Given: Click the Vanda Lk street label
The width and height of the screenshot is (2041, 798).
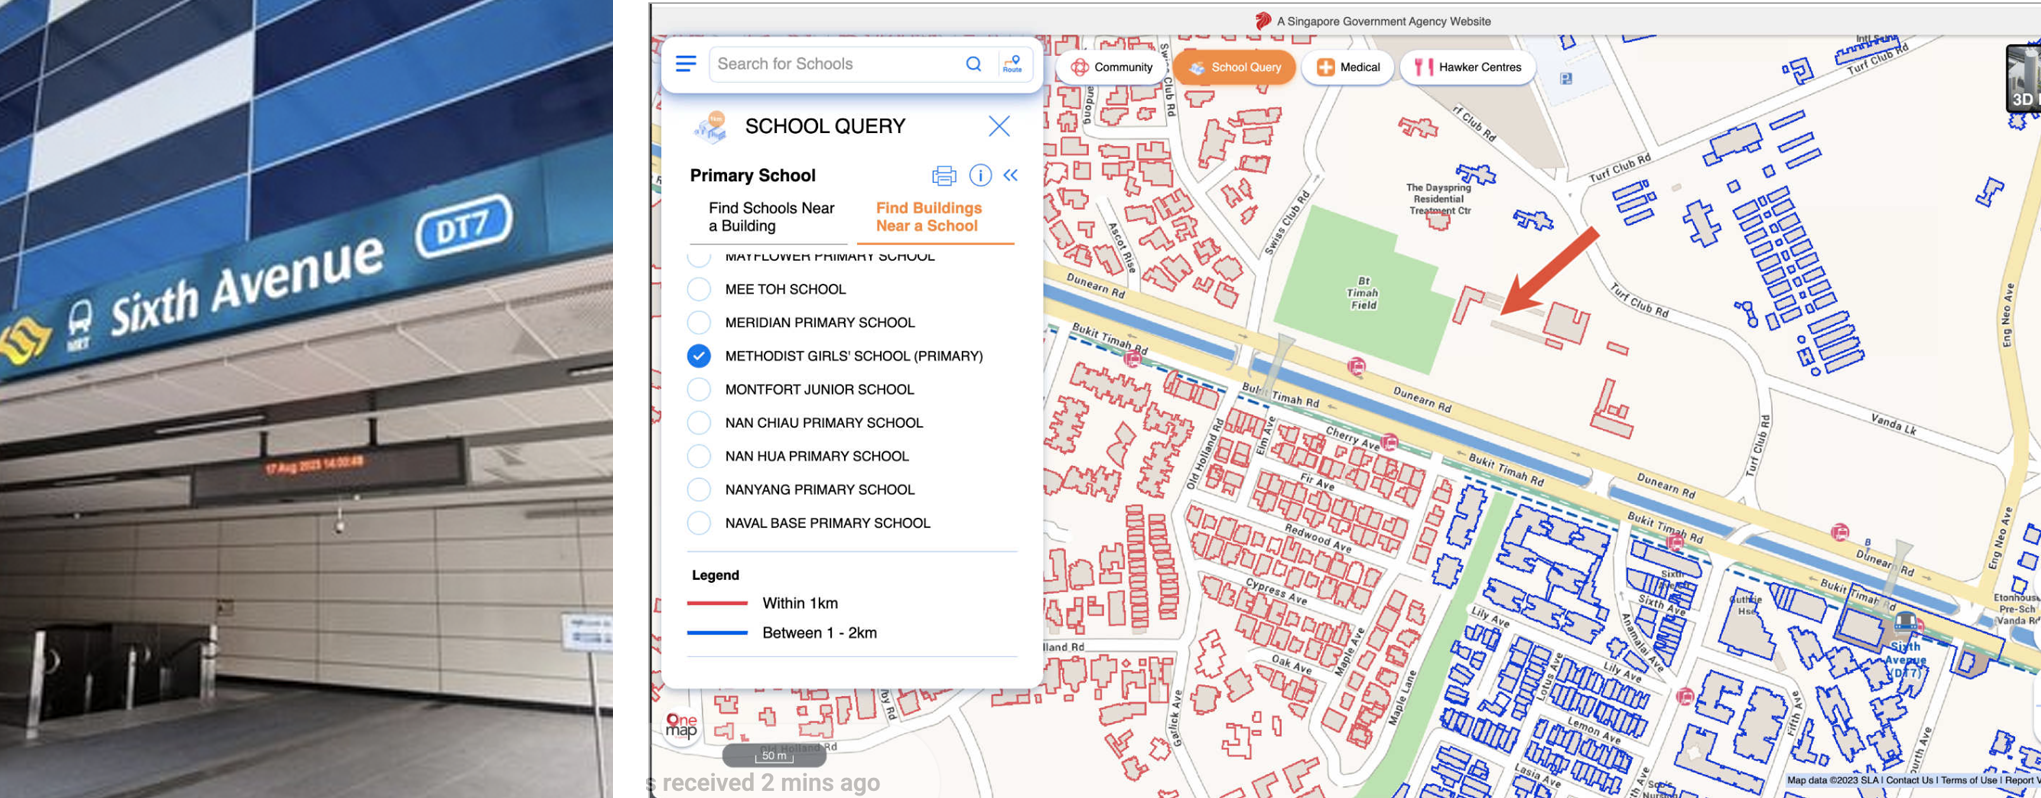Looking at the screenshot, I should [x=1894, y=424].
